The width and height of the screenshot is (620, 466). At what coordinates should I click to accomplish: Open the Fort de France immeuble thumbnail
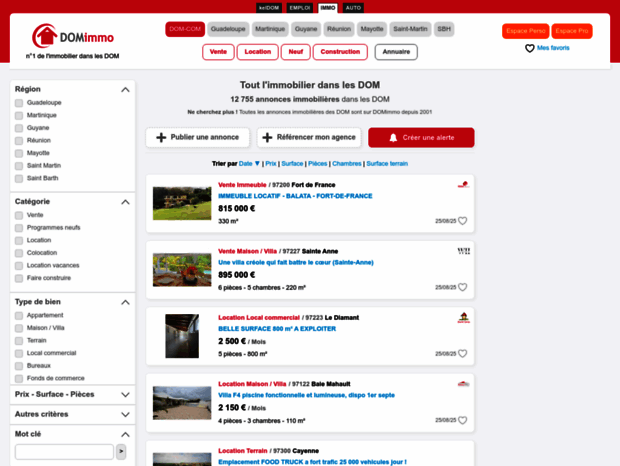point(182,203)
